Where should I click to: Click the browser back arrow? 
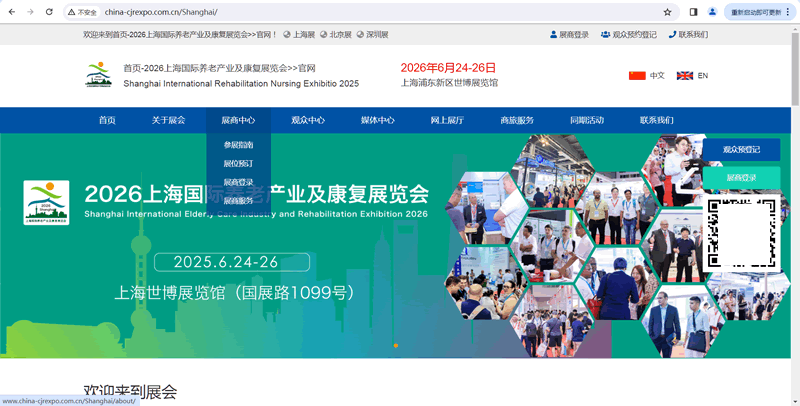[11, 12]
